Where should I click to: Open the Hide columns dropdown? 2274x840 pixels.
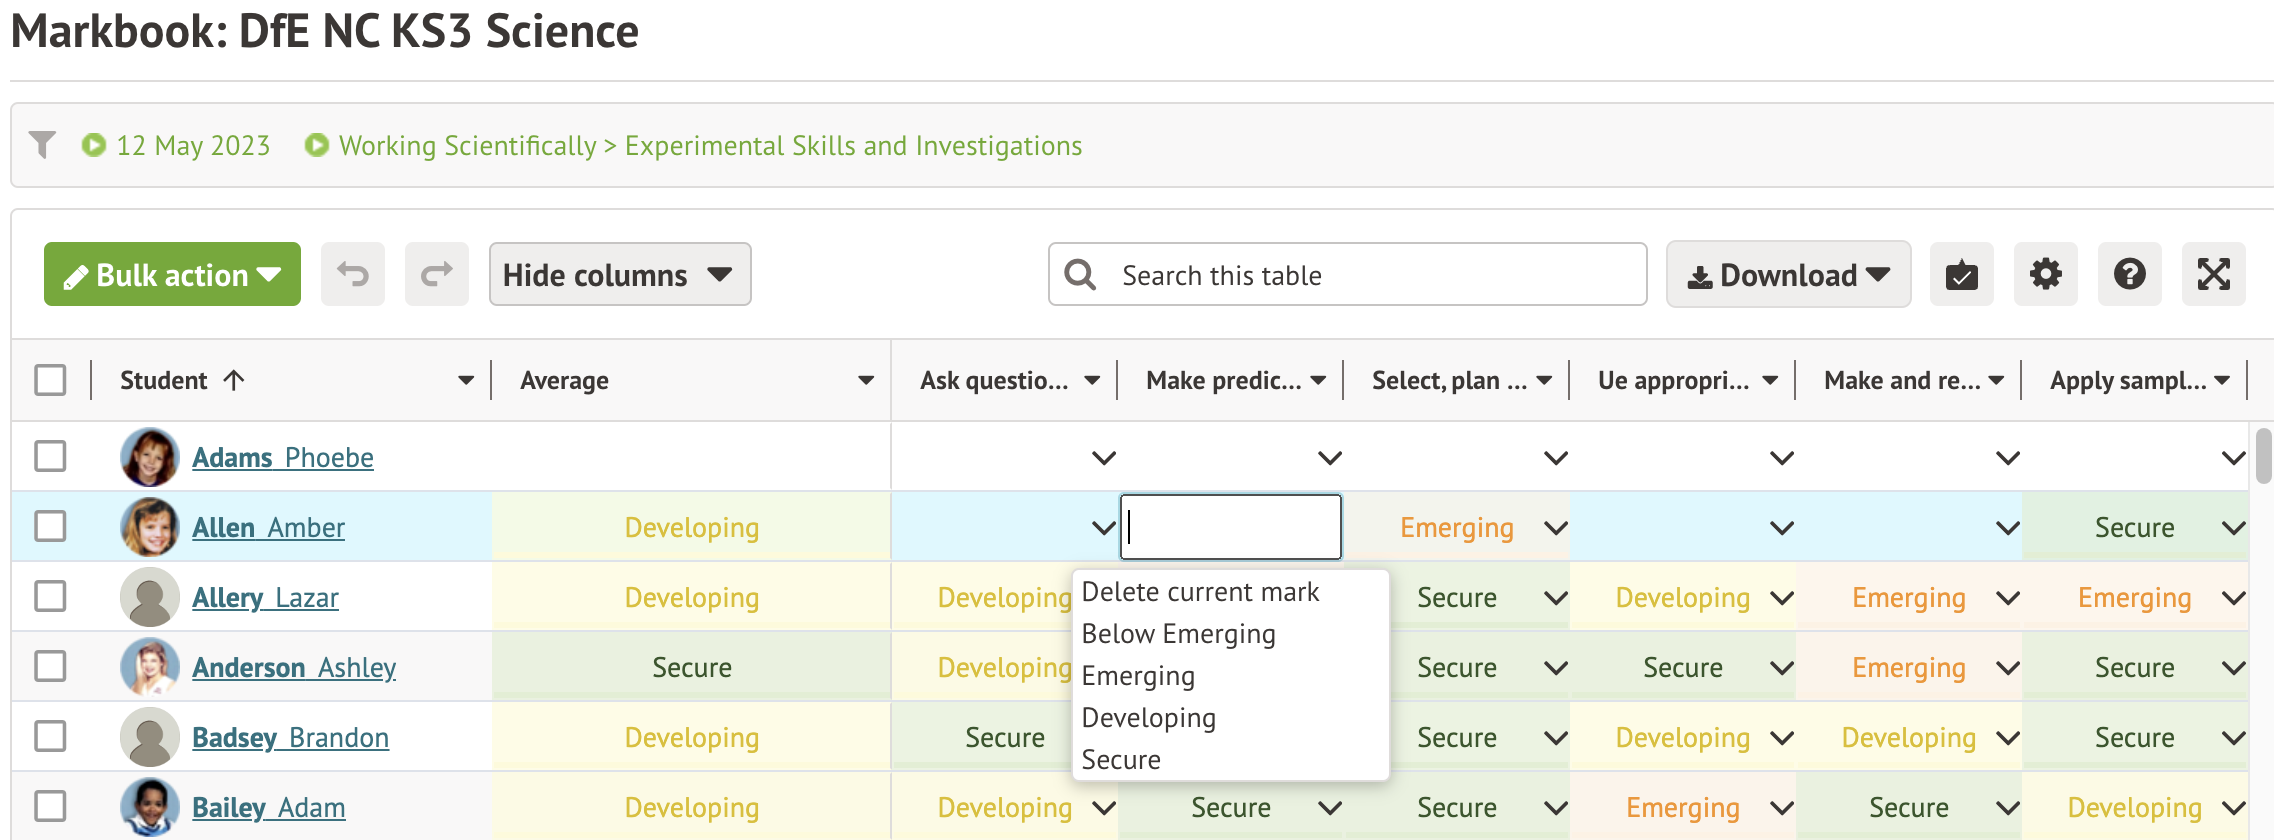tap(619, 274)
